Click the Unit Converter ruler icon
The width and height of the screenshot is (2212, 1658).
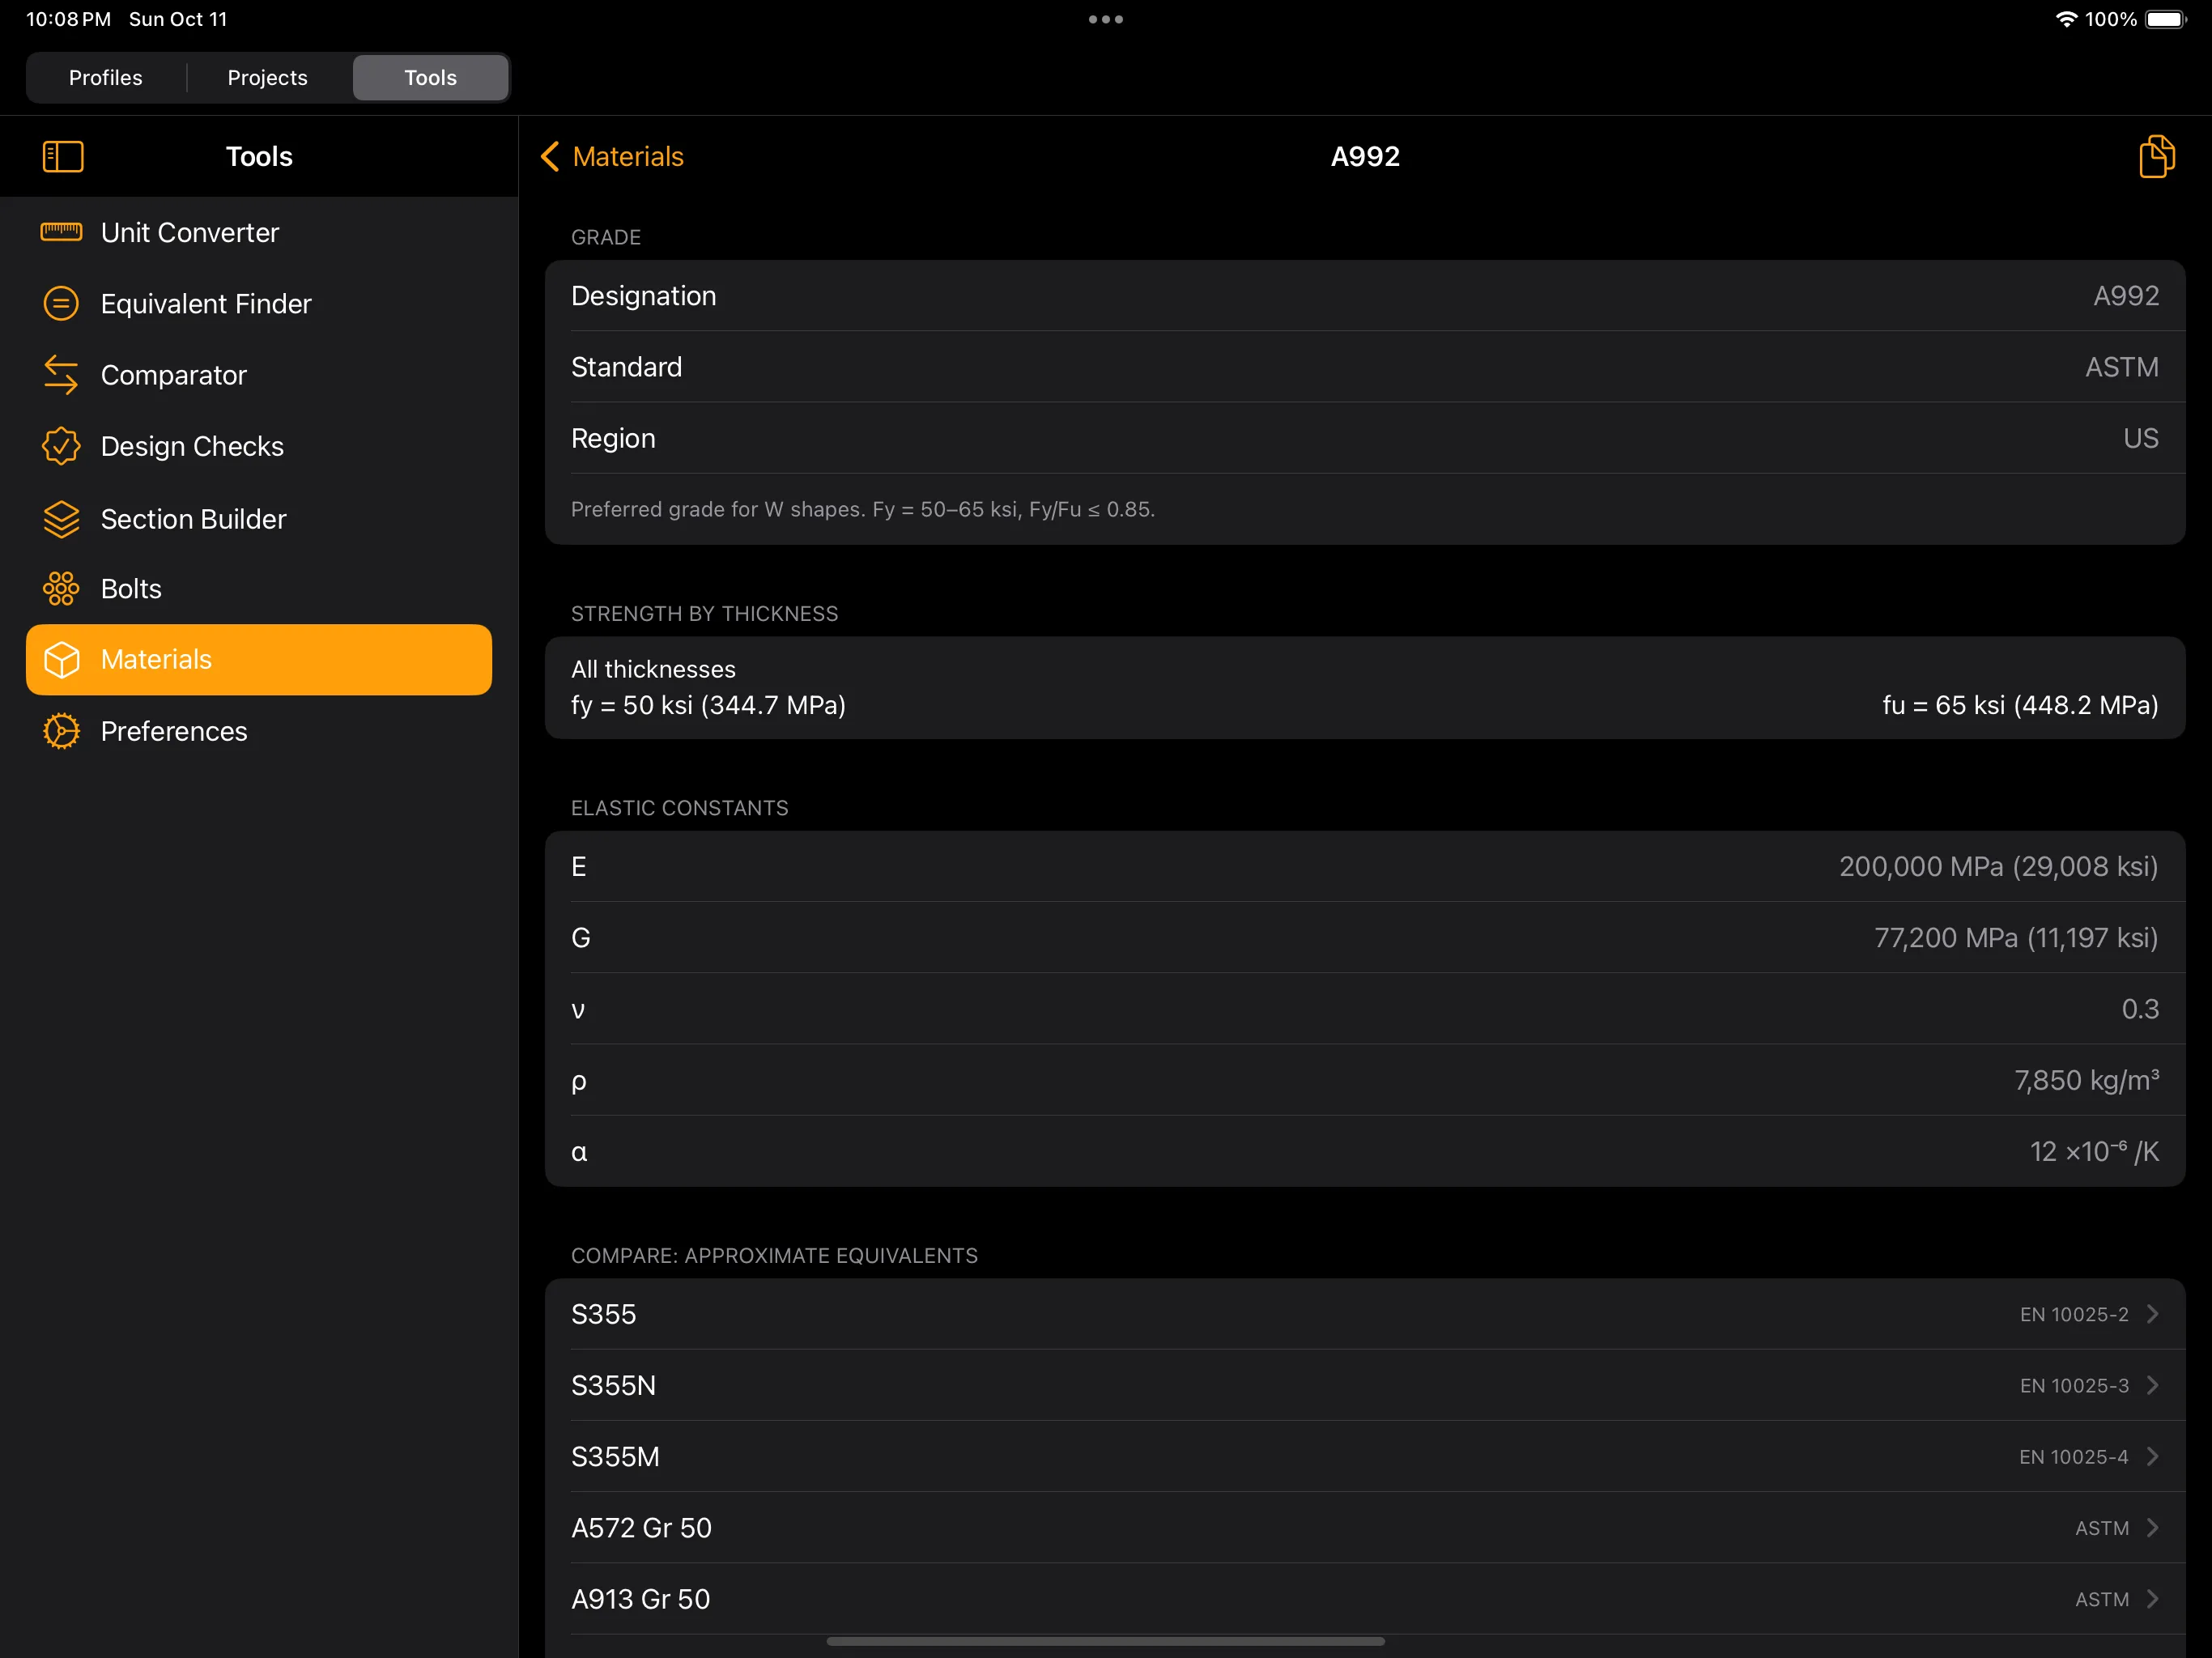tap(61, 232)
